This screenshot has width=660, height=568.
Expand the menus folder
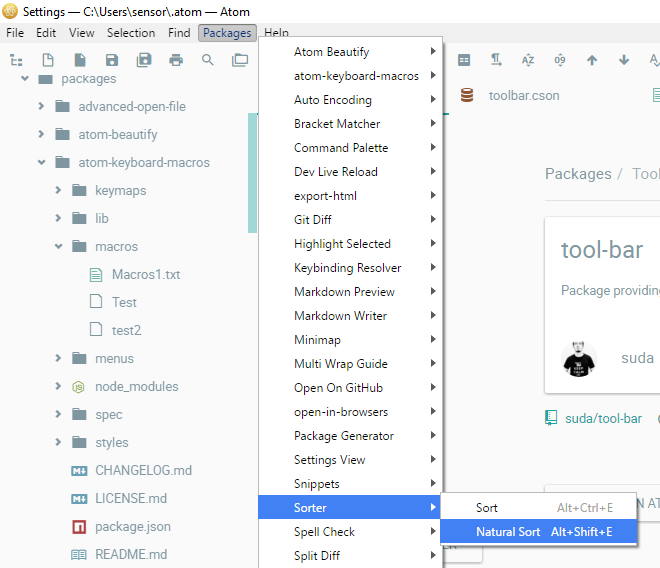[x=58, y=358]
